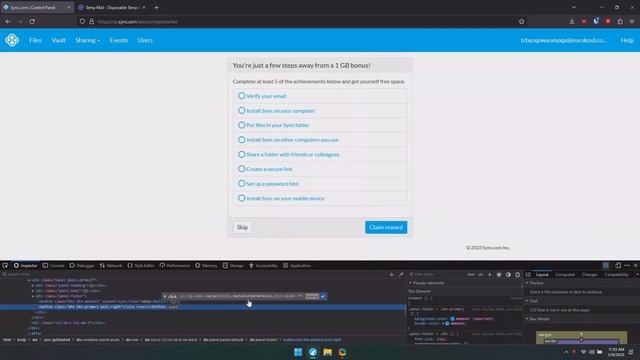Expand the Pseudo-elements section
Screen dimensions: 640x360
(x=411, y=283)
